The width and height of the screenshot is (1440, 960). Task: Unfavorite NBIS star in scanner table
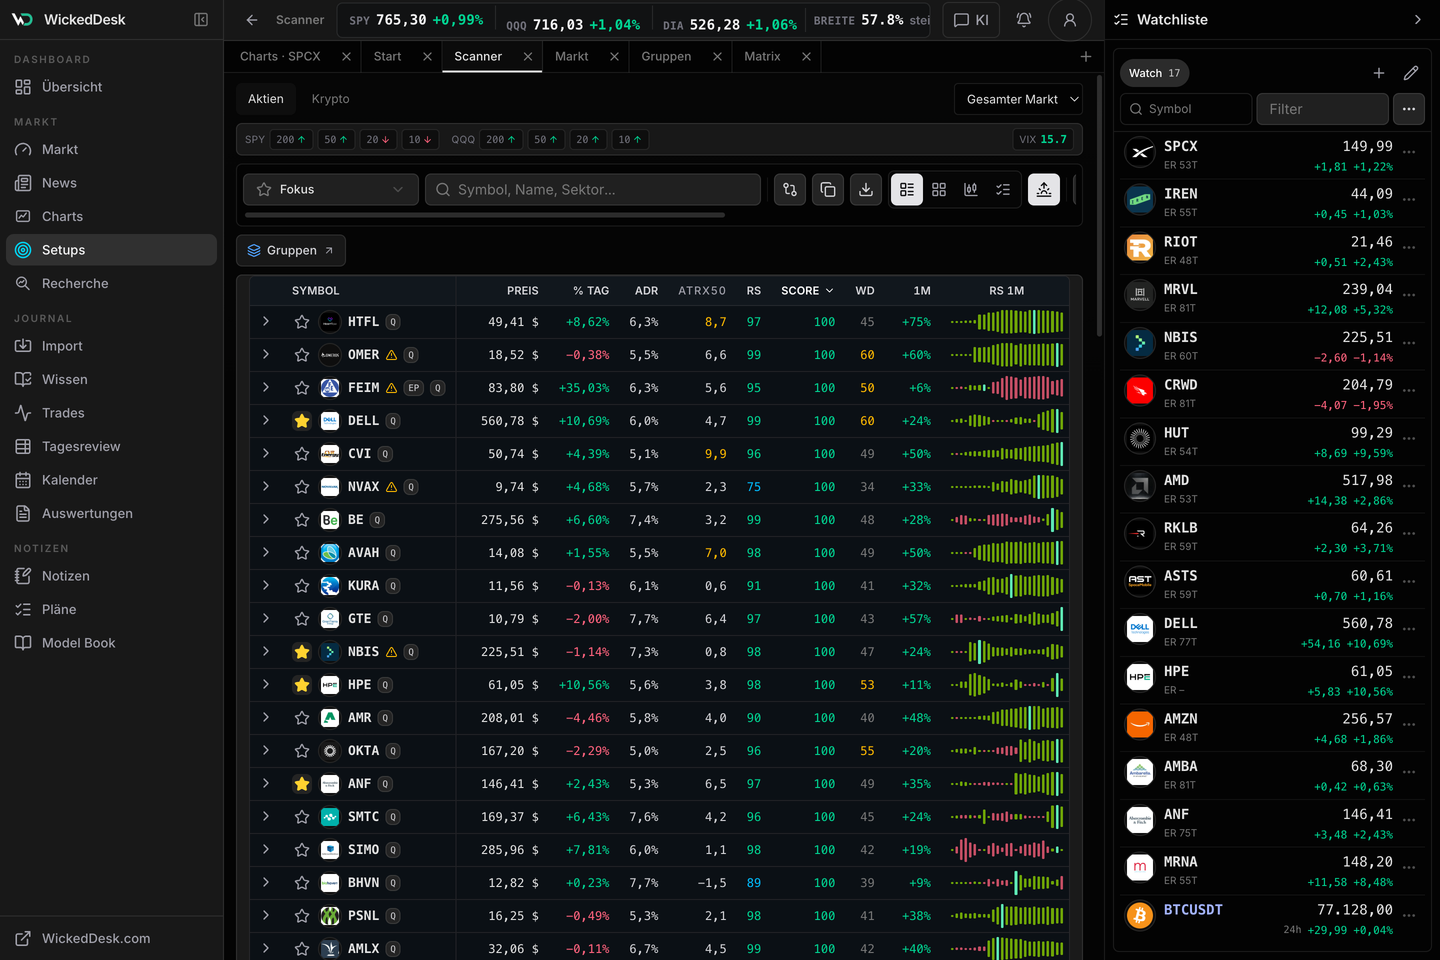click(302, 652)
